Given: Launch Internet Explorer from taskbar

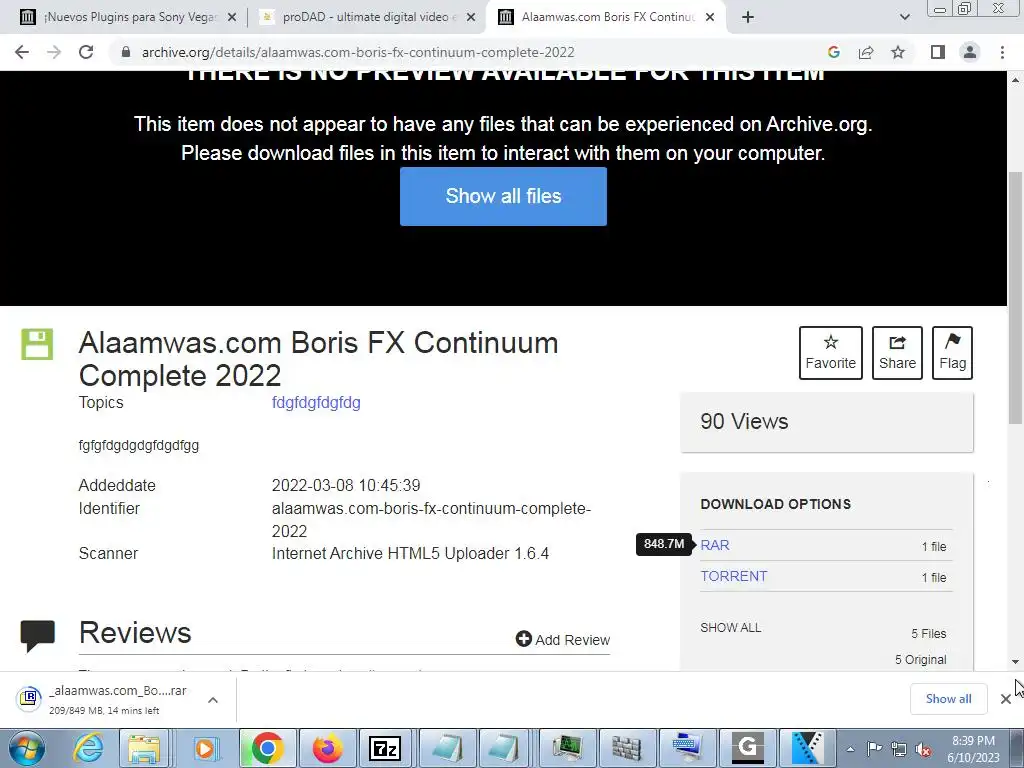Looking at the screenshot, I should click(88, 748).
